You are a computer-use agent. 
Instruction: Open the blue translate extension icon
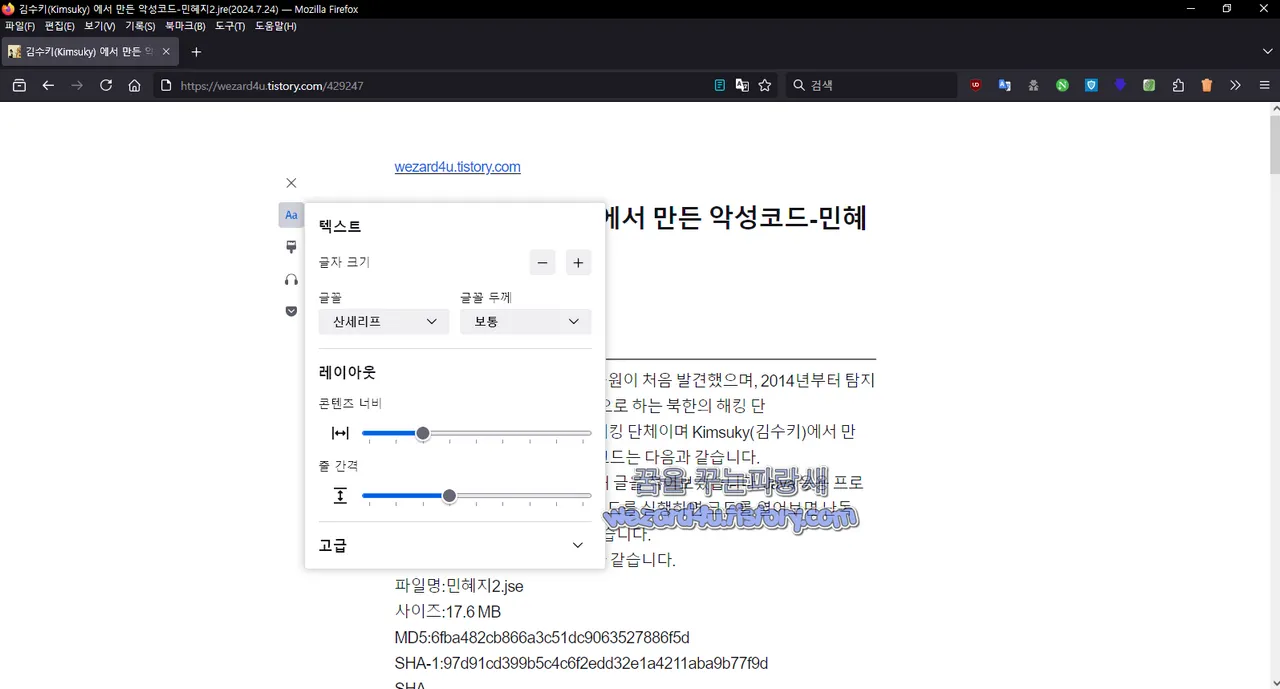pos(1005,86)
